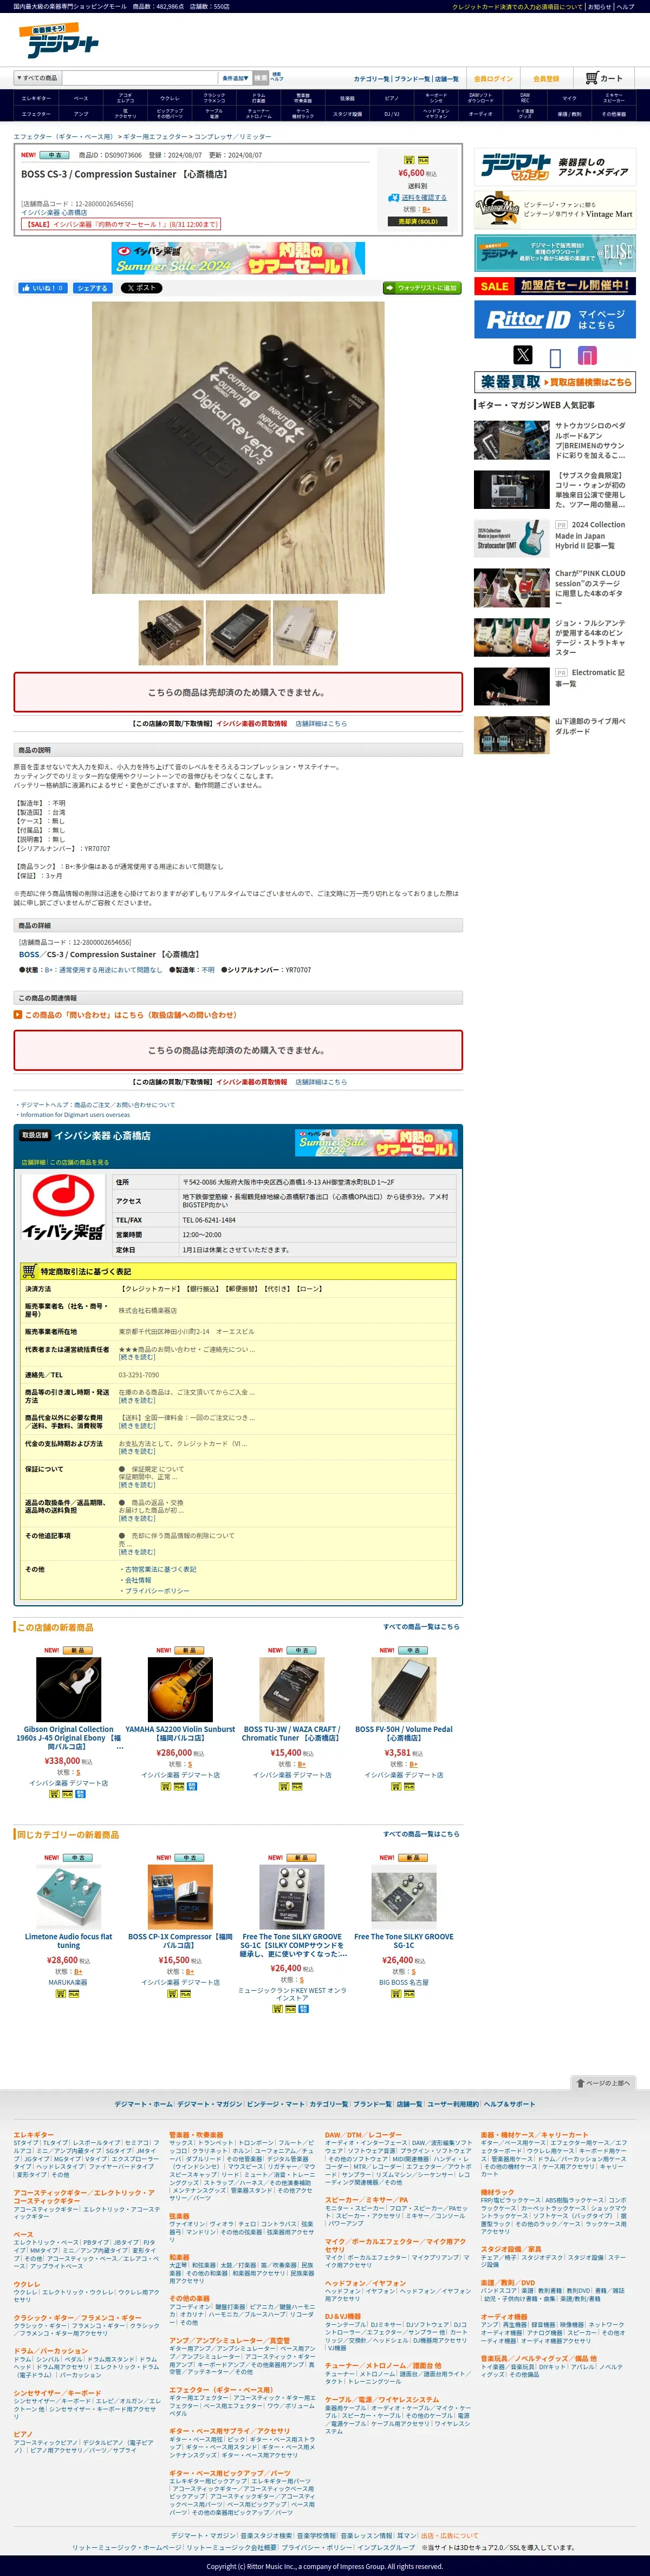Open the Limetone Audio focus flat listing
Viewport: 650px width, 2576px height.
click(68, 1941)
